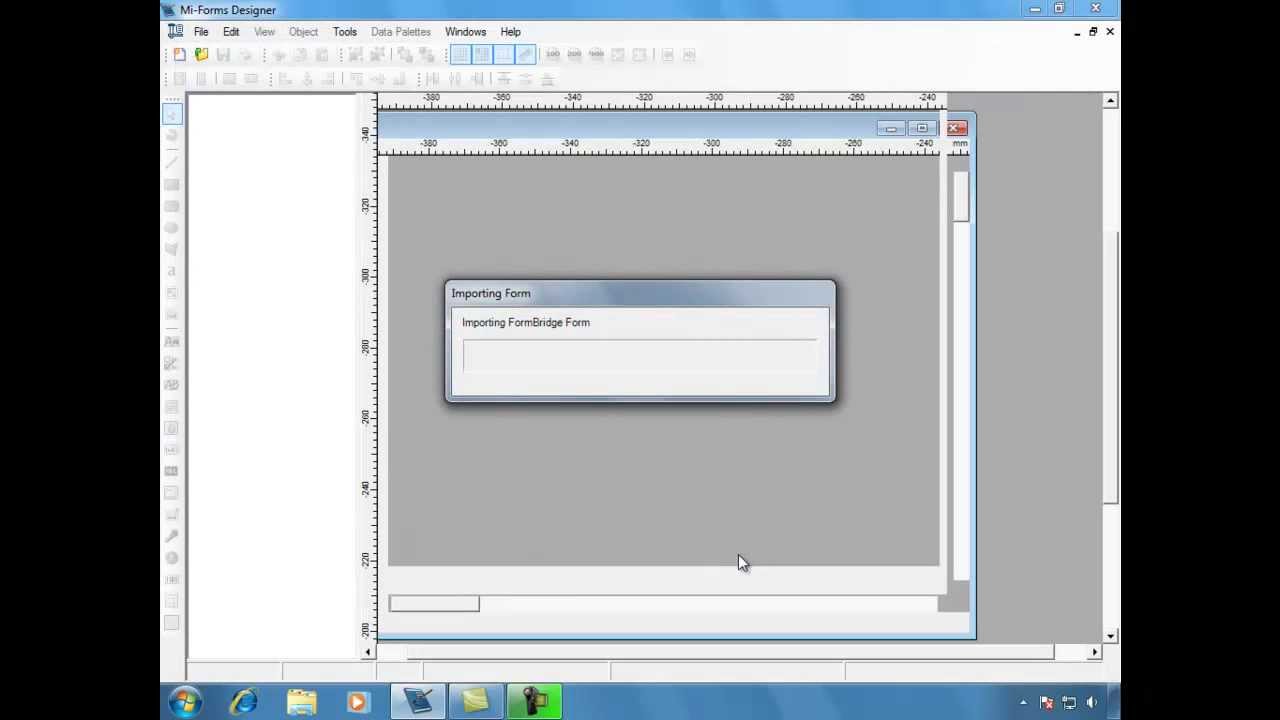Screen dimensions: 1280x720
Task: Open the Windows Start menu orb
Action: [186, 702]
